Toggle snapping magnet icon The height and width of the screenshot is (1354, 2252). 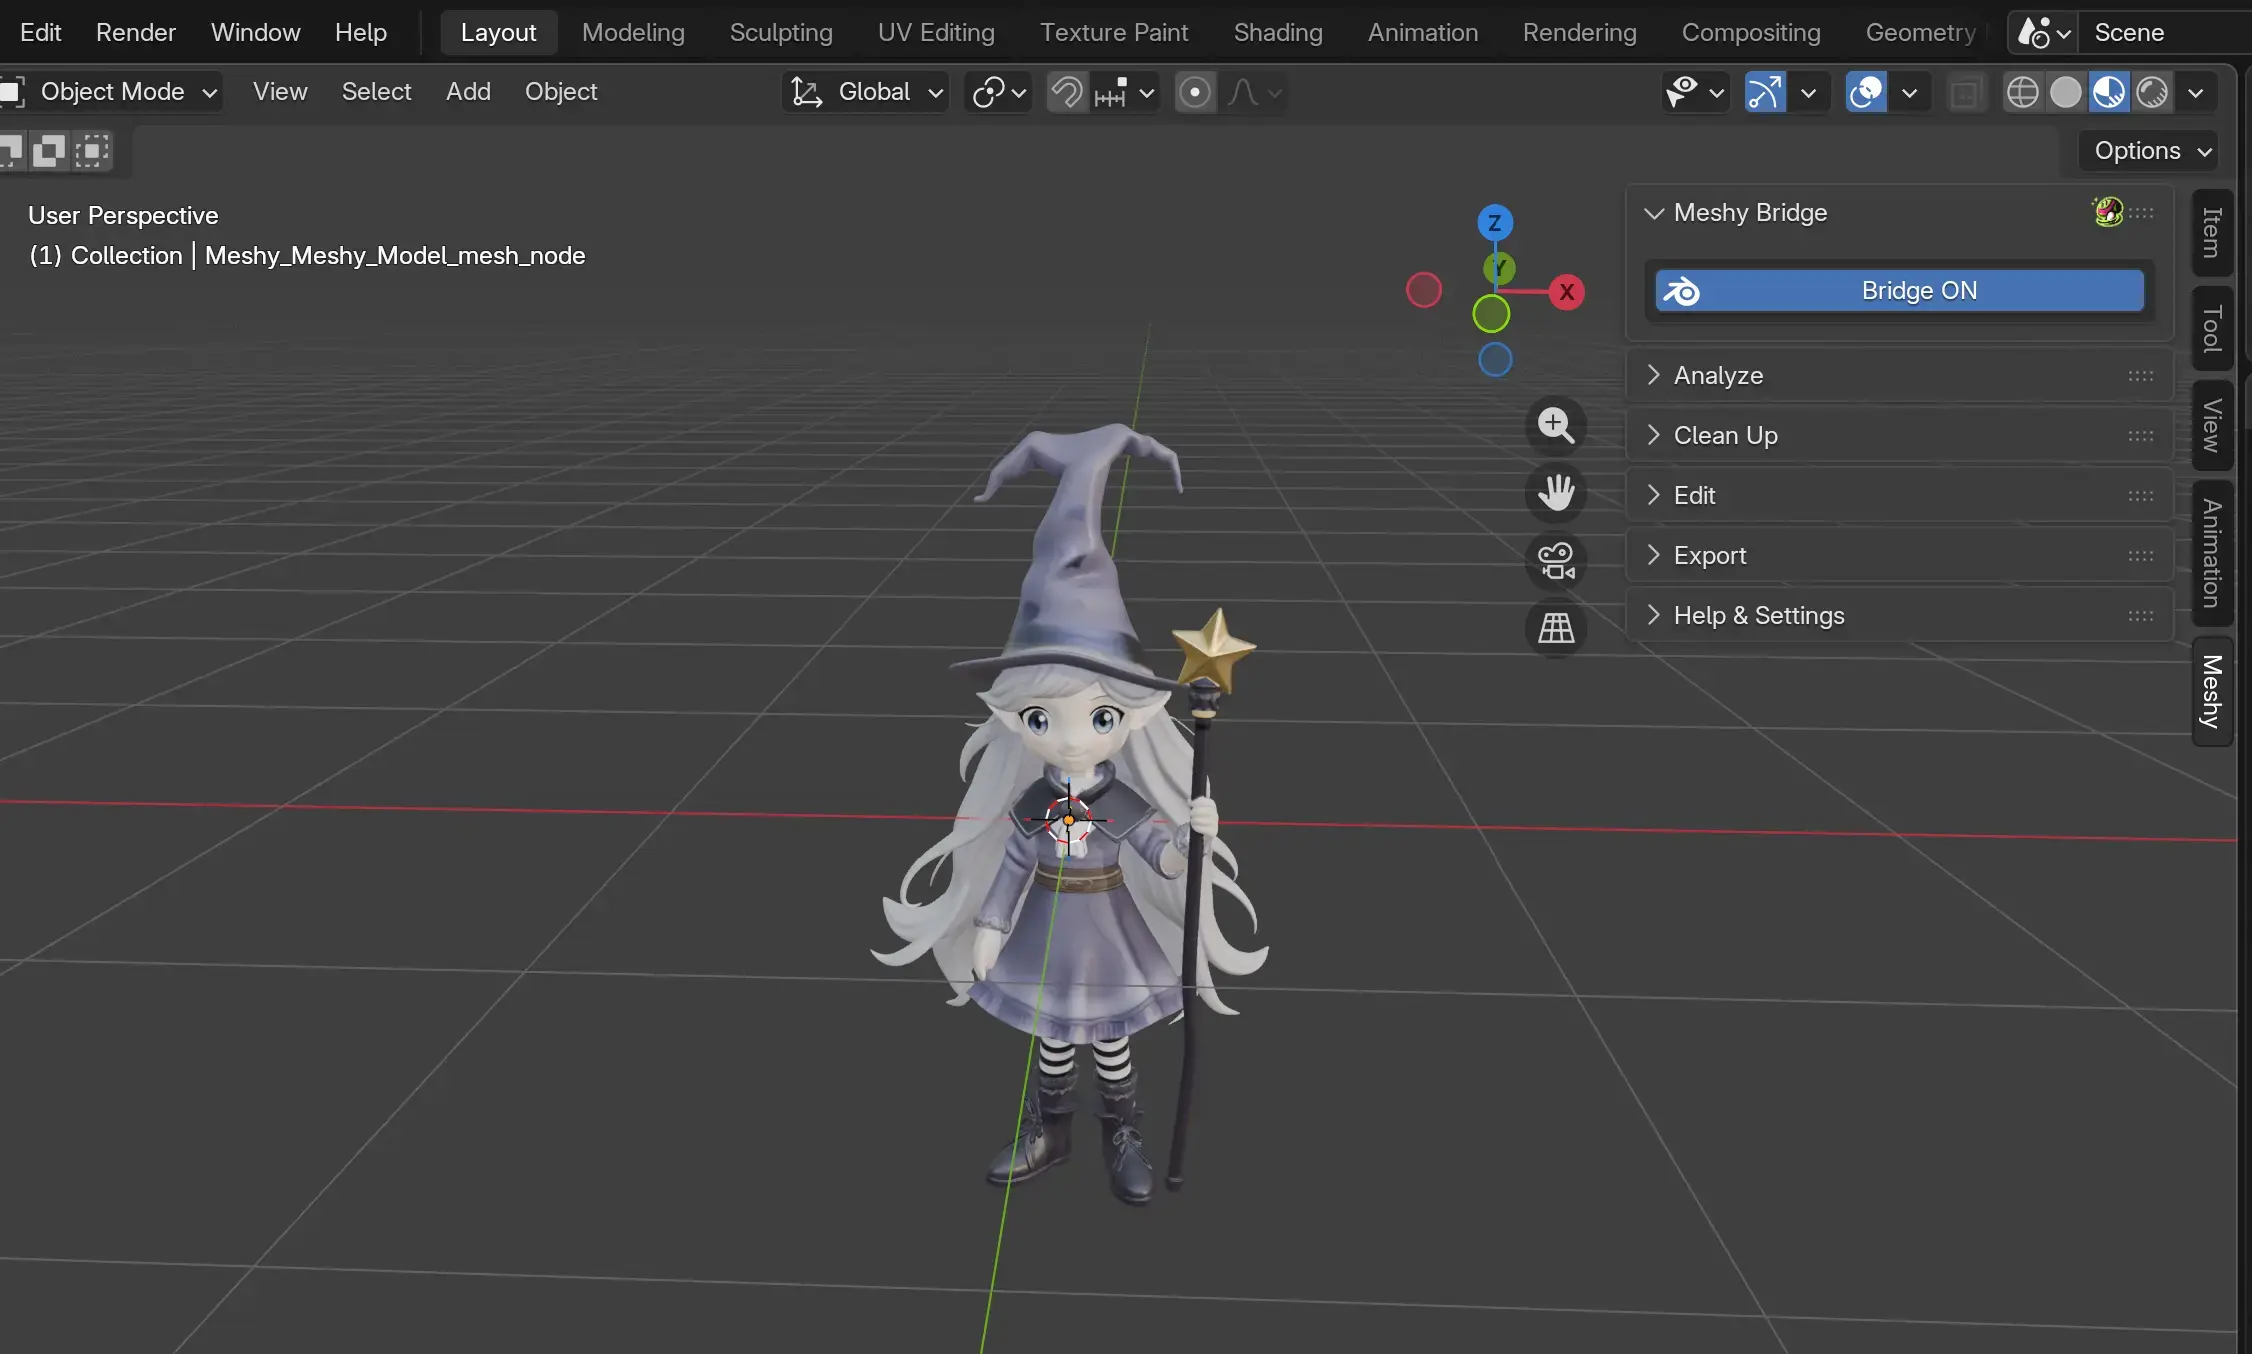click(1067, 93)
